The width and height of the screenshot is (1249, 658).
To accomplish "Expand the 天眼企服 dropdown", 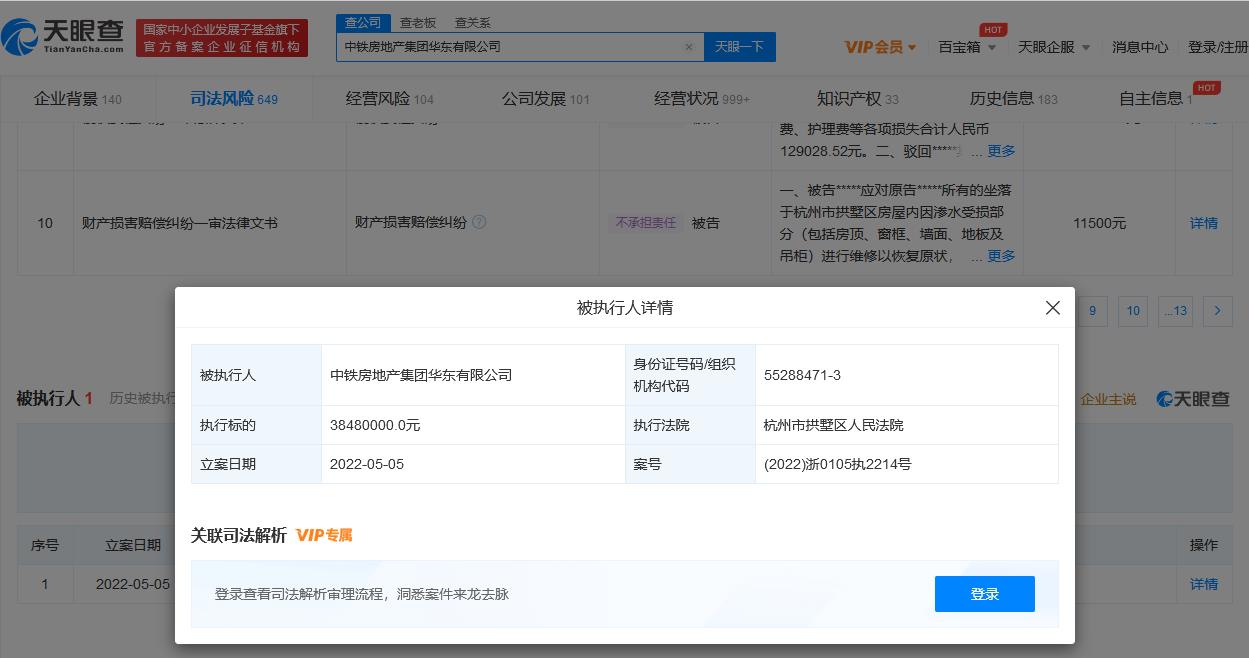I will [1054, 47].
